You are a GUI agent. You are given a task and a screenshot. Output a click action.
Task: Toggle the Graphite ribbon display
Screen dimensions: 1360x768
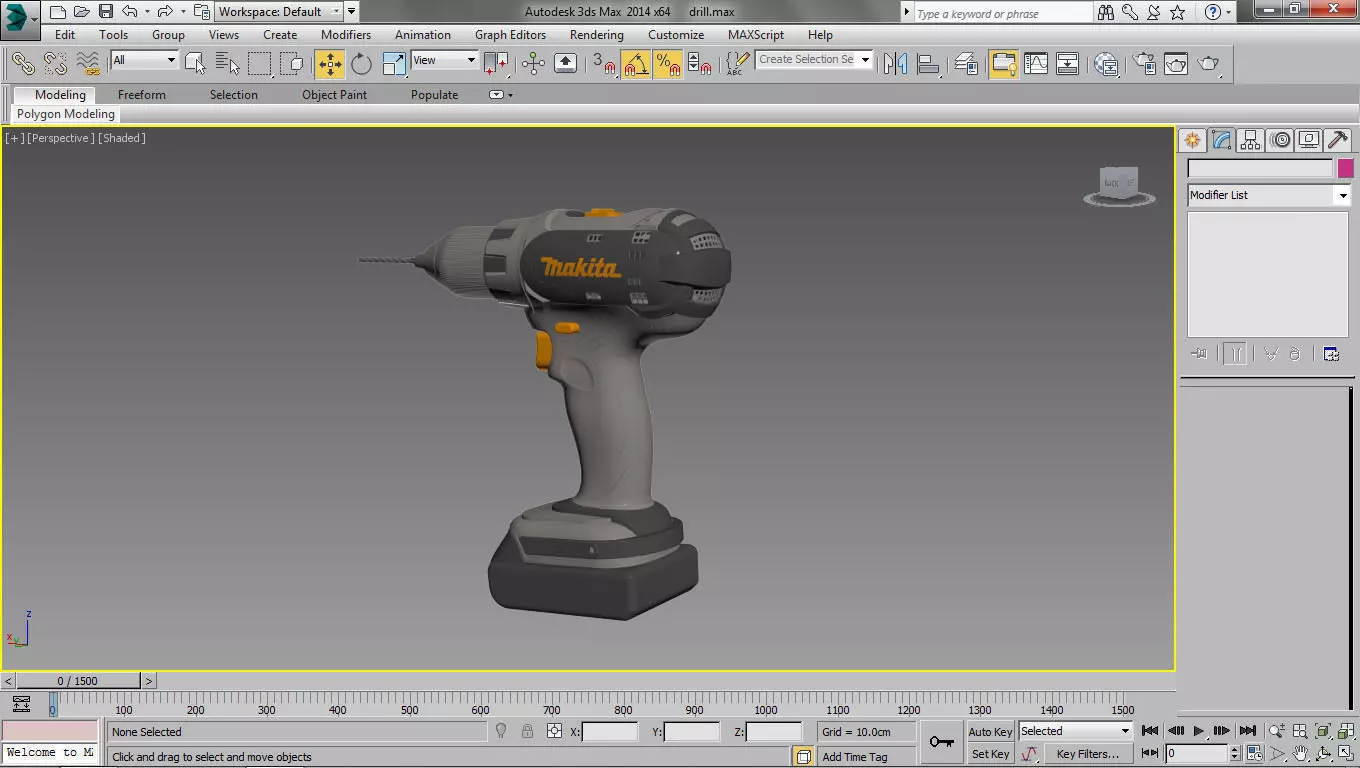click(x=1003, y=64)
